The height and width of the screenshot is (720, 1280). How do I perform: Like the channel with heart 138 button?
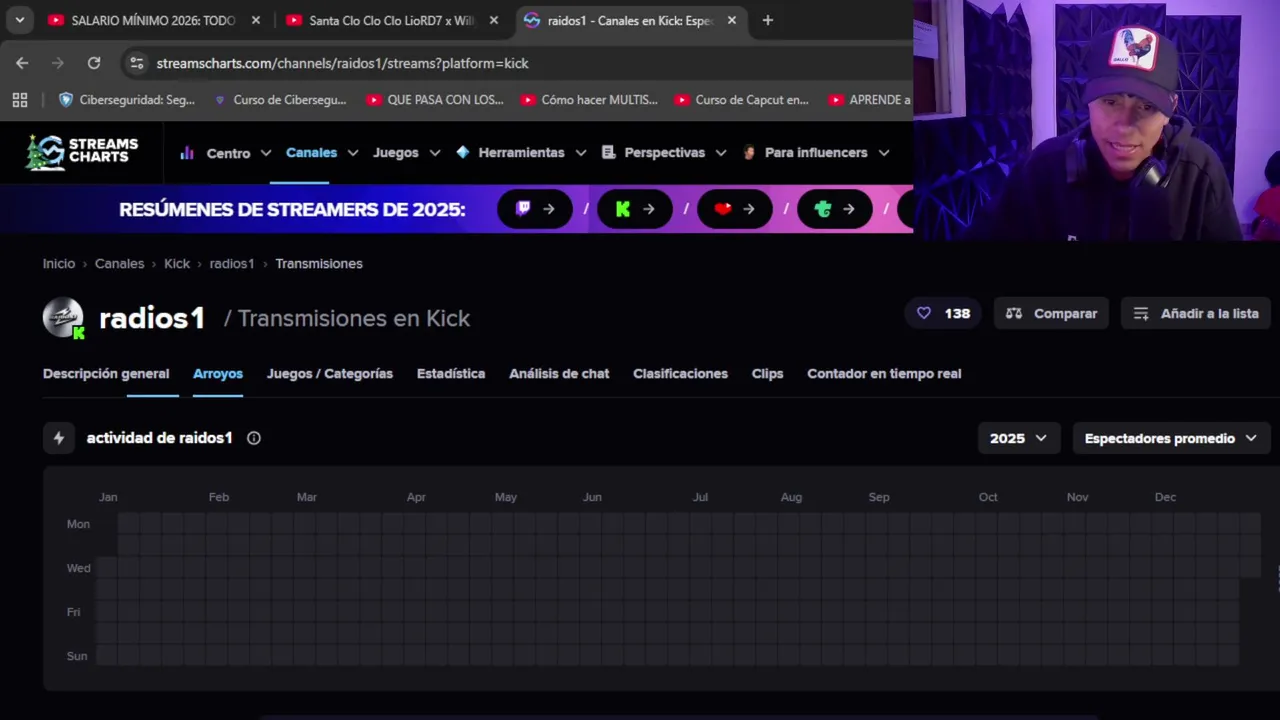943,314
